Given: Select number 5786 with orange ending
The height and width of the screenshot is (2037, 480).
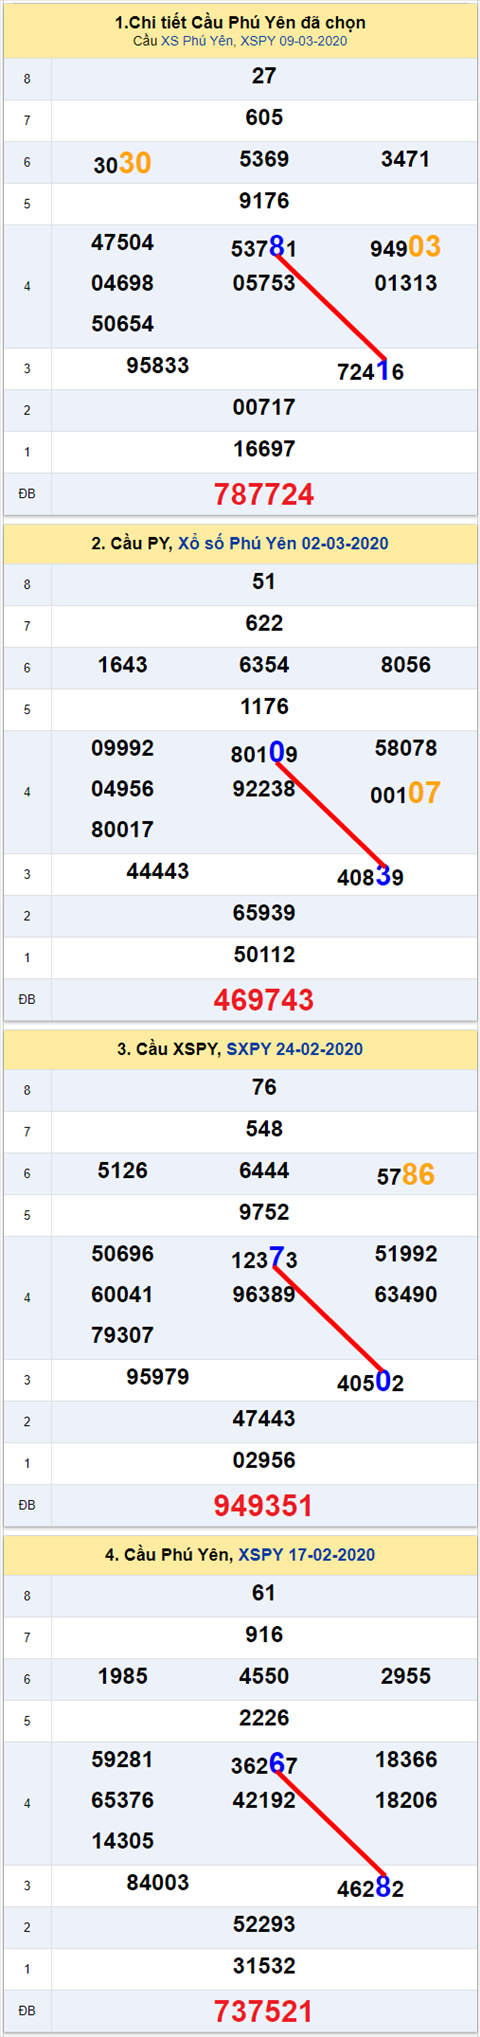Looking at the screenshot, I should pos(405,1175).
